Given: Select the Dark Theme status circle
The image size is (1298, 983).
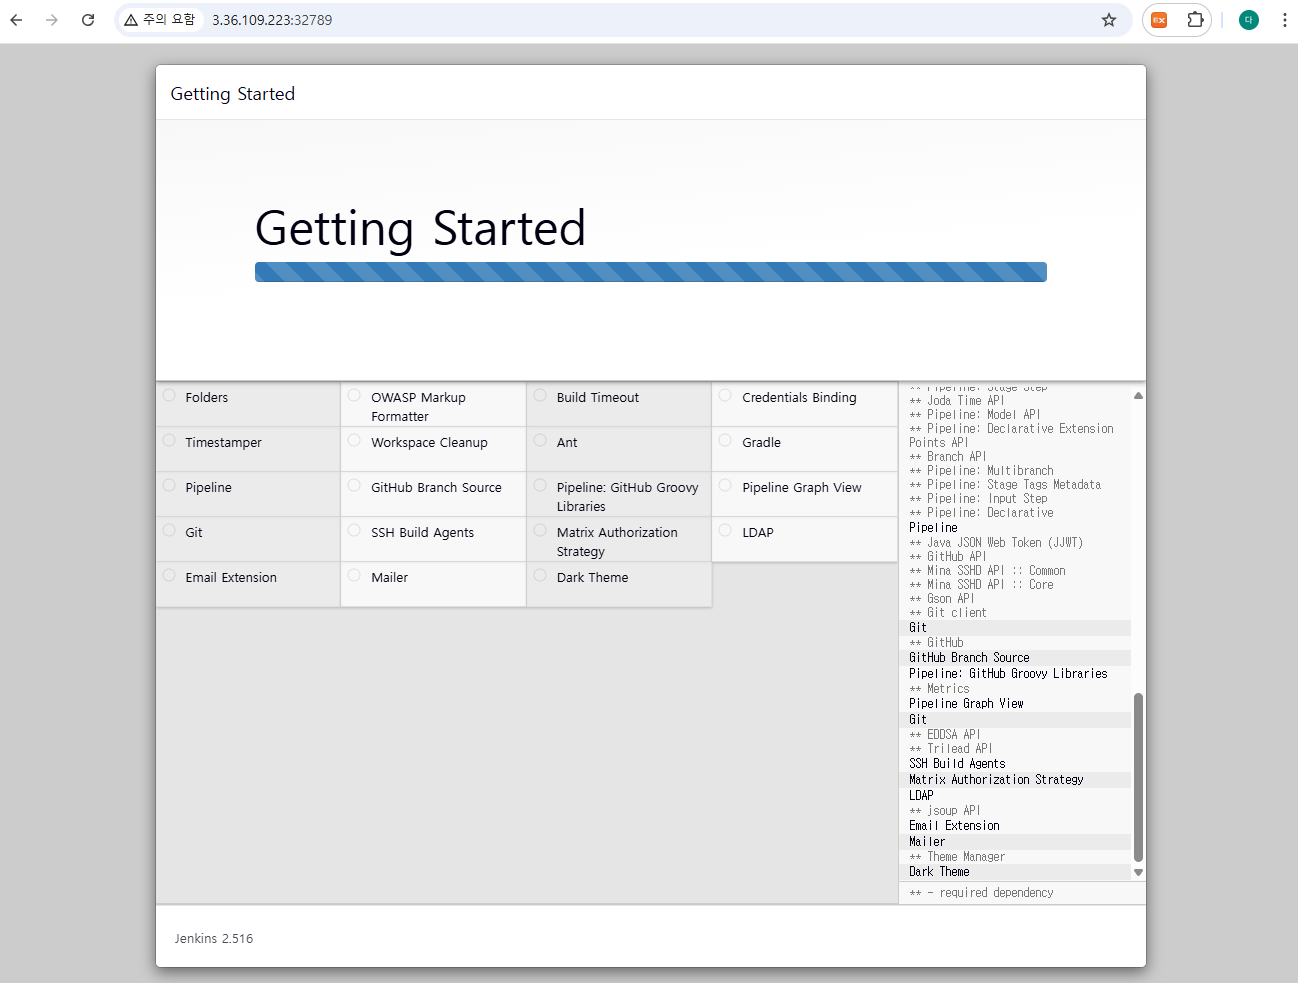Looking at the screenshot, I should (540, 575).
